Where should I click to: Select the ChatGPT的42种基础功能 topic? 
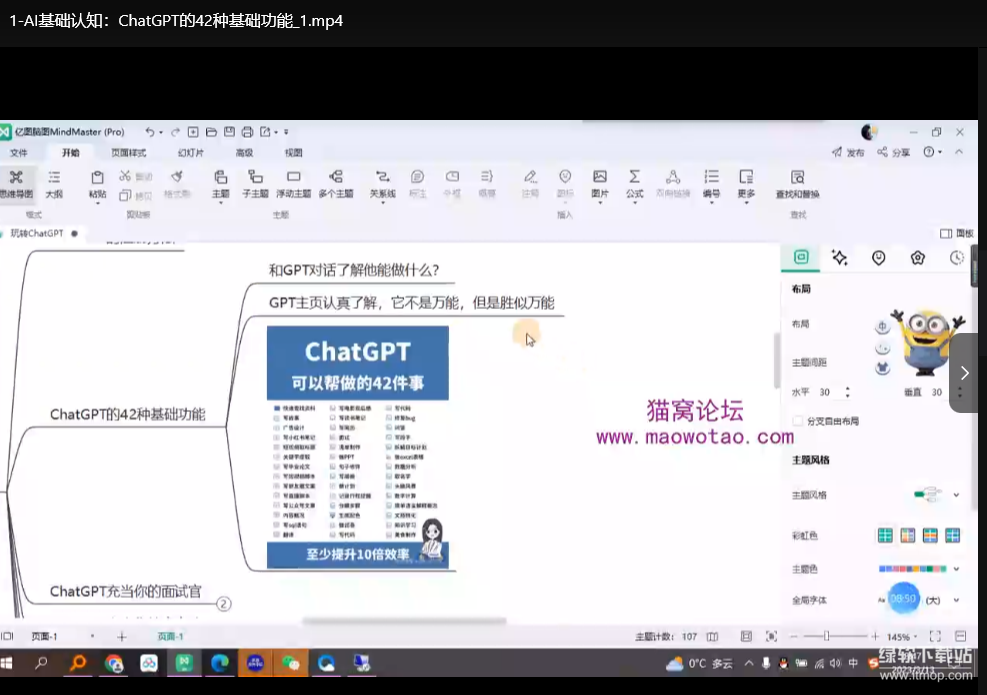coord(128,414)
